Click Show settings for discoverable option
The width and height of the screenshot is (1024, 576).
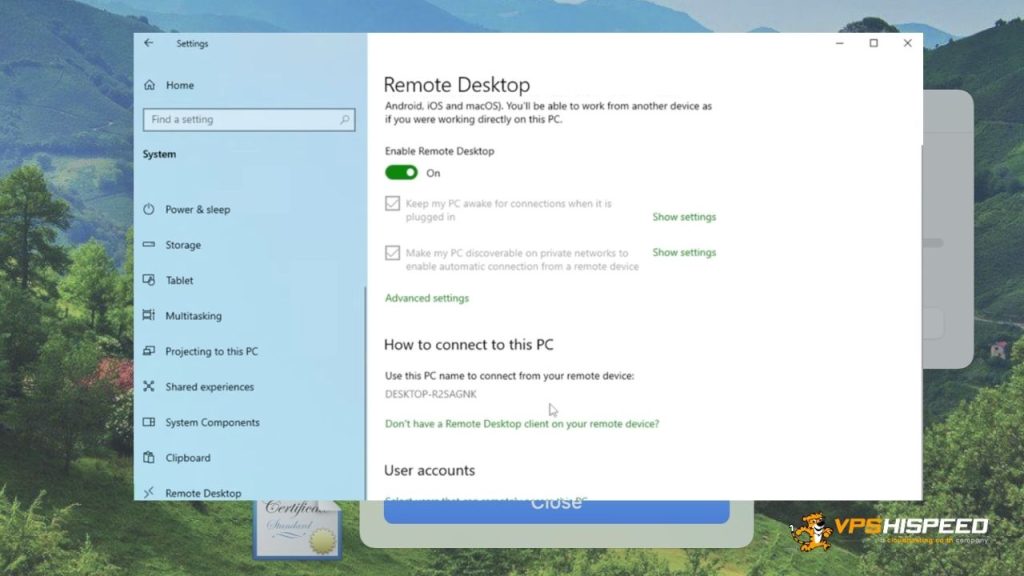[x=684, y=253]
